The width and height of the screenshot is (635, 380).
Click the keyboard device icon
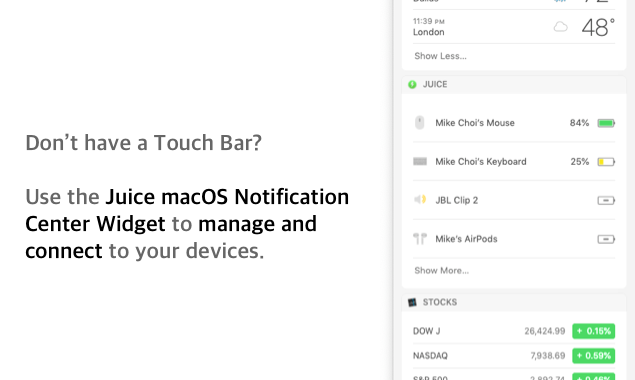(420, 162)
